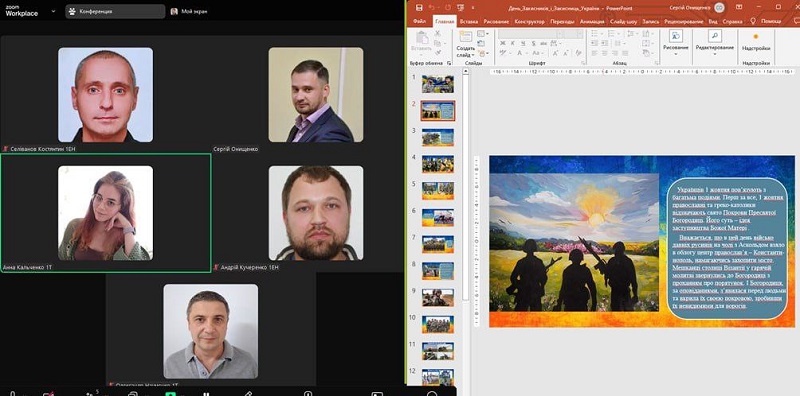800x396 pixels.
Task: Switch to the Вид tab
Action: point(713,21)
